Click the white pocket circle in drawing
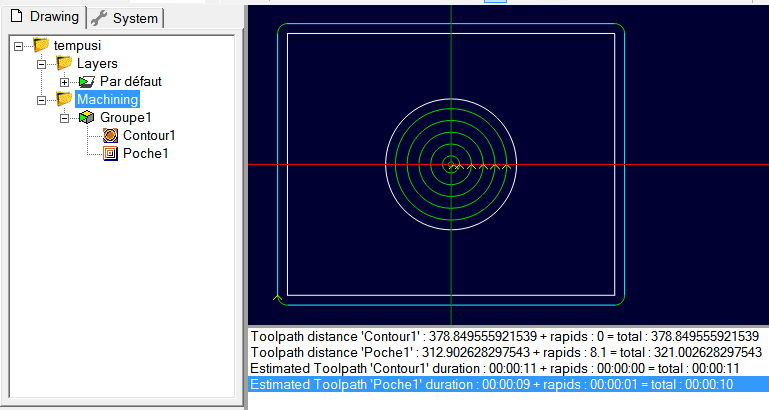This screenshot has width=769, height=410. coord(386,165)
